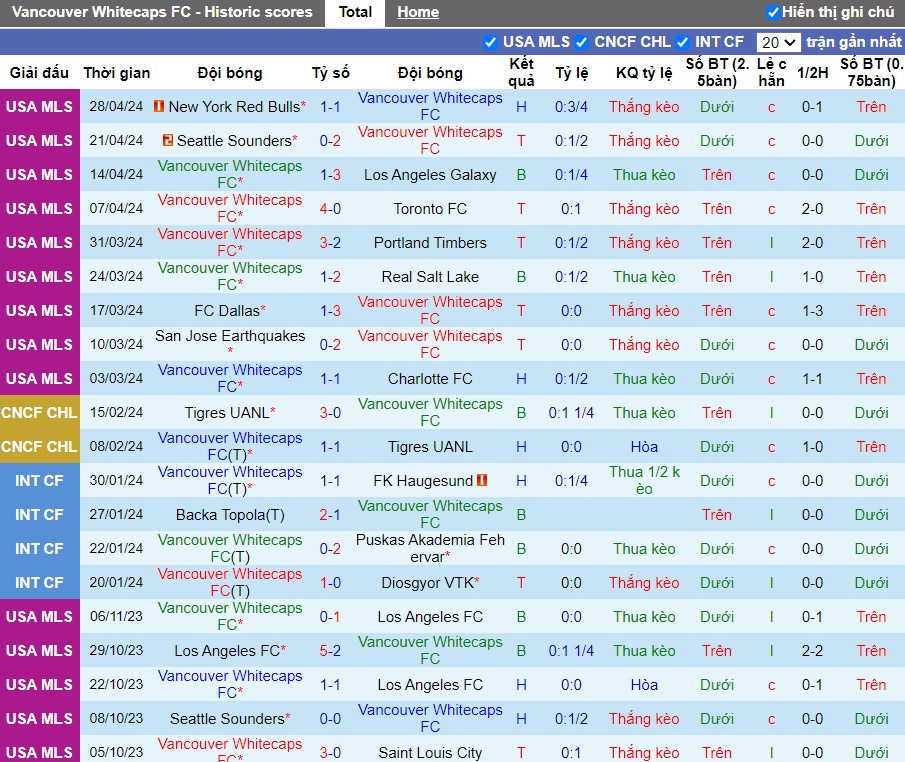Click the 1-3 half-time score for FC Dallas row
The image size is (905, 762).
812,311
